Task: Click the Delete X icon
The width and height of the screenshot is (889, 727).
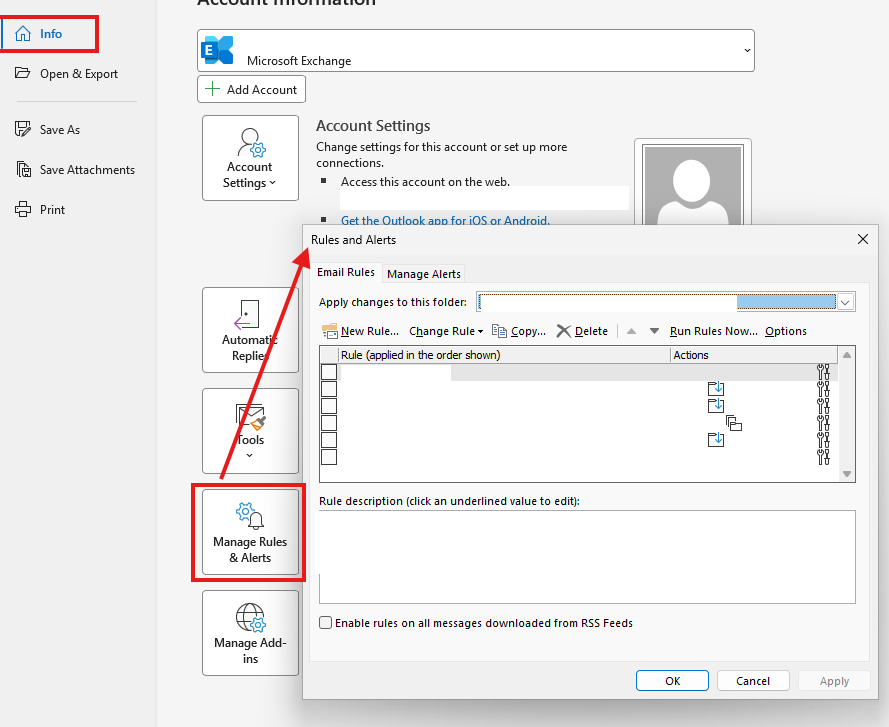Action: 564,331
